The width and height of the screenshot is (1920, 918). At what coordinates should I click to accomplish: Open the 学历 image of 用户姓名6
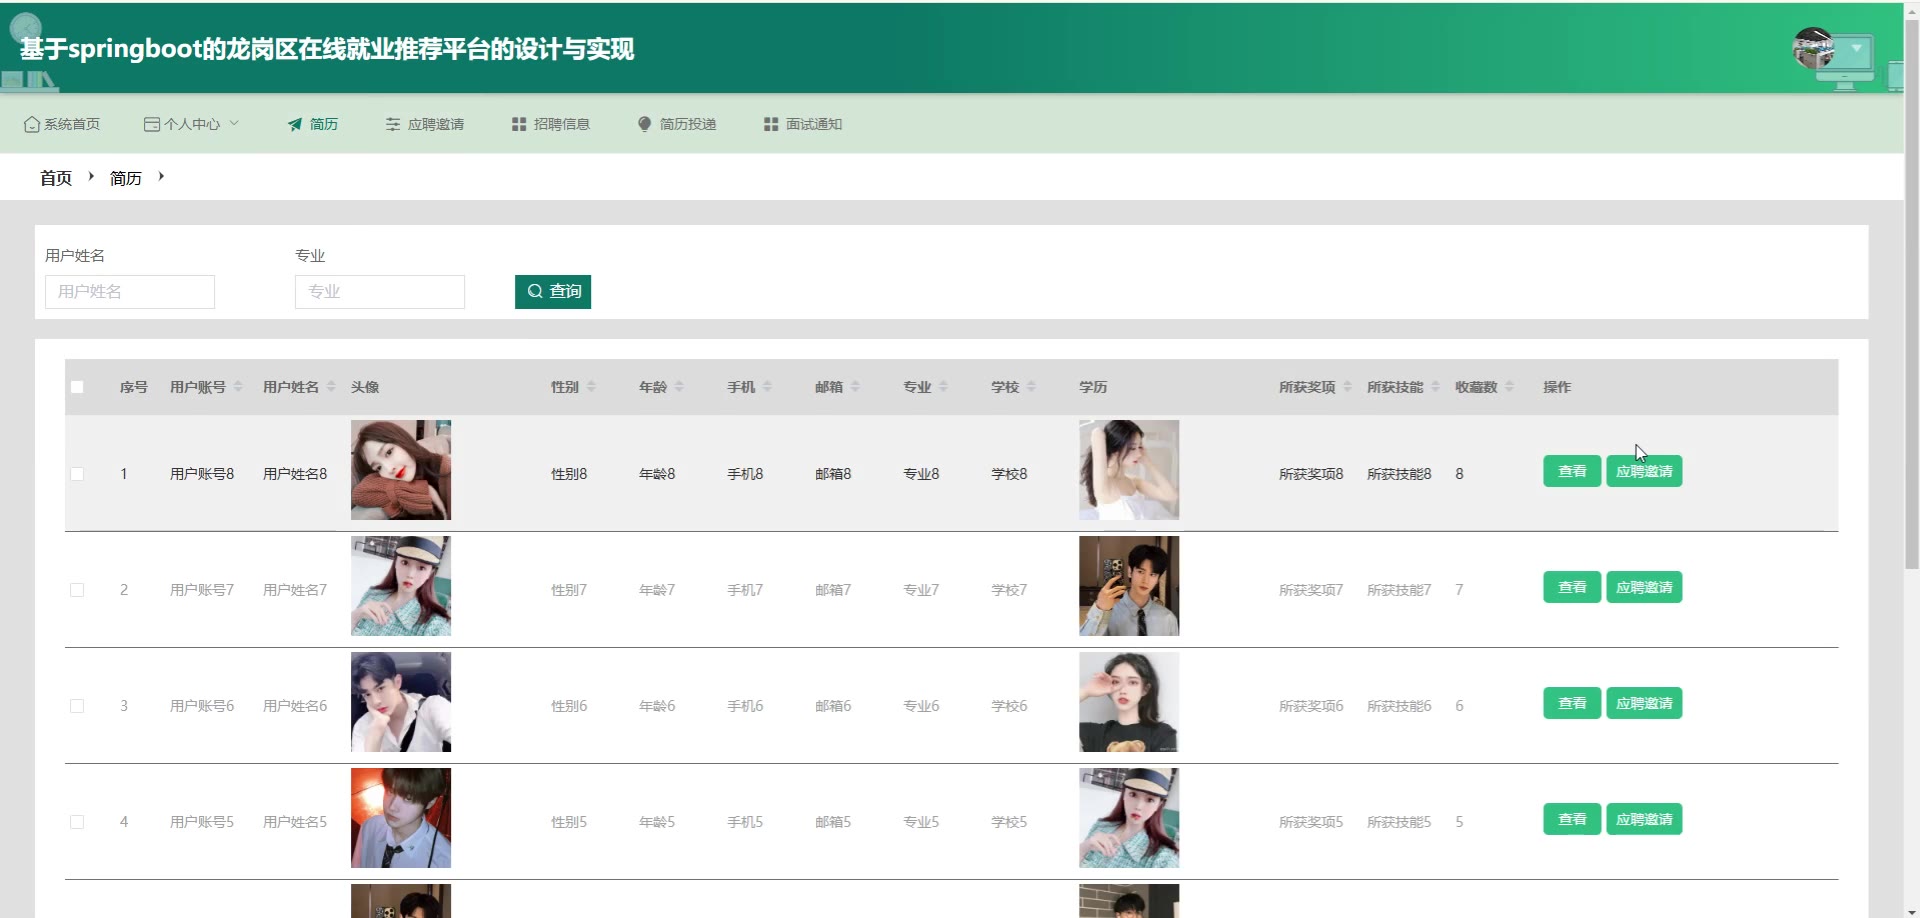point(1129,702)
